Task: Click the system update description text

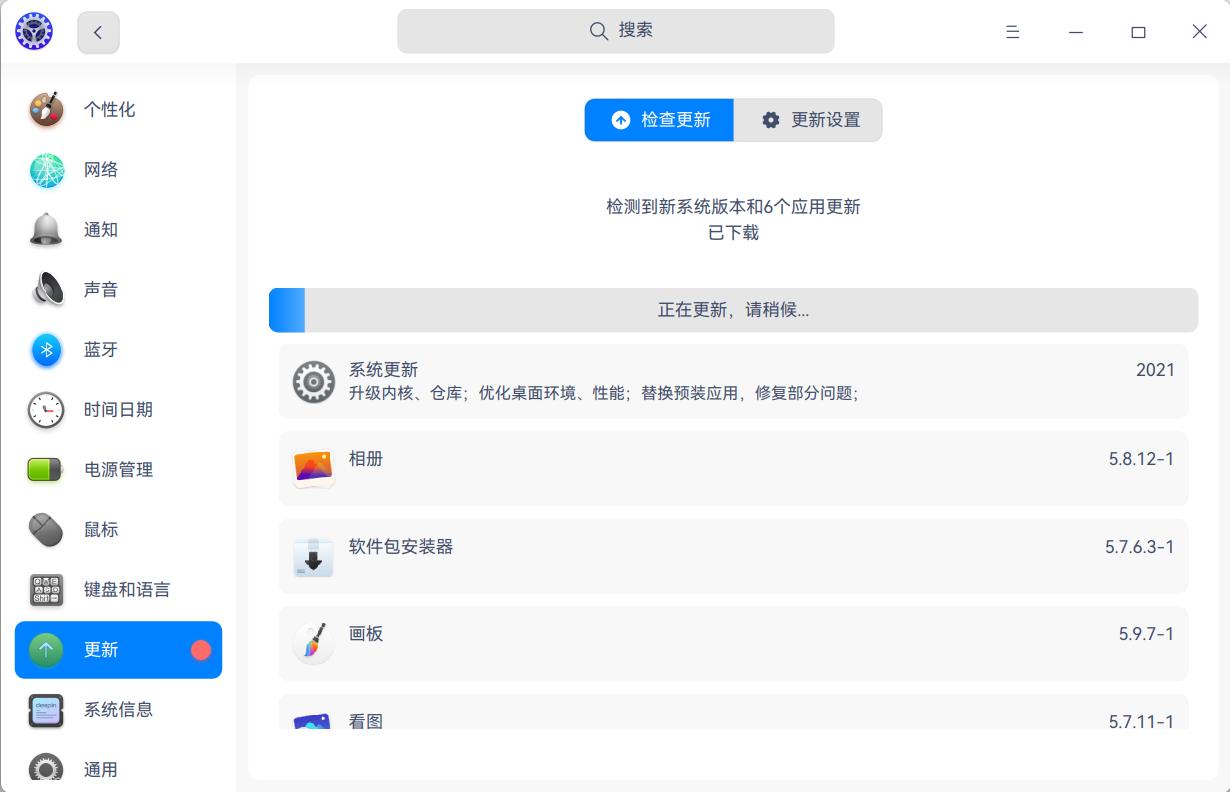Action: pyautogui.click(x=604, y=394)
